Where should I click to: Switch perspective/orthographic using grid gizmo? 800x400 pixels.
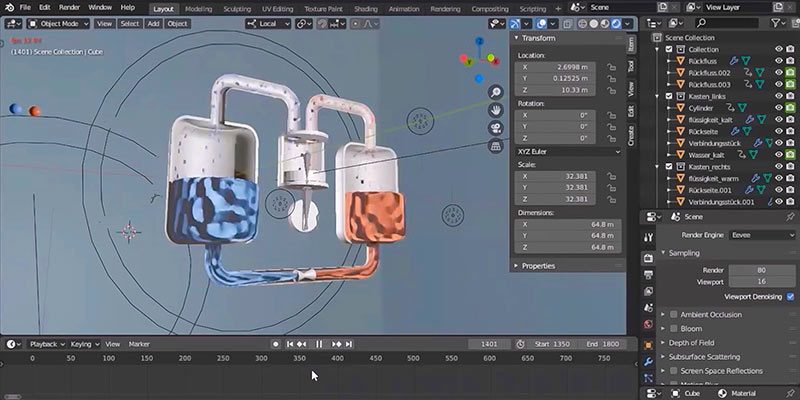click(x=495, y=146)
